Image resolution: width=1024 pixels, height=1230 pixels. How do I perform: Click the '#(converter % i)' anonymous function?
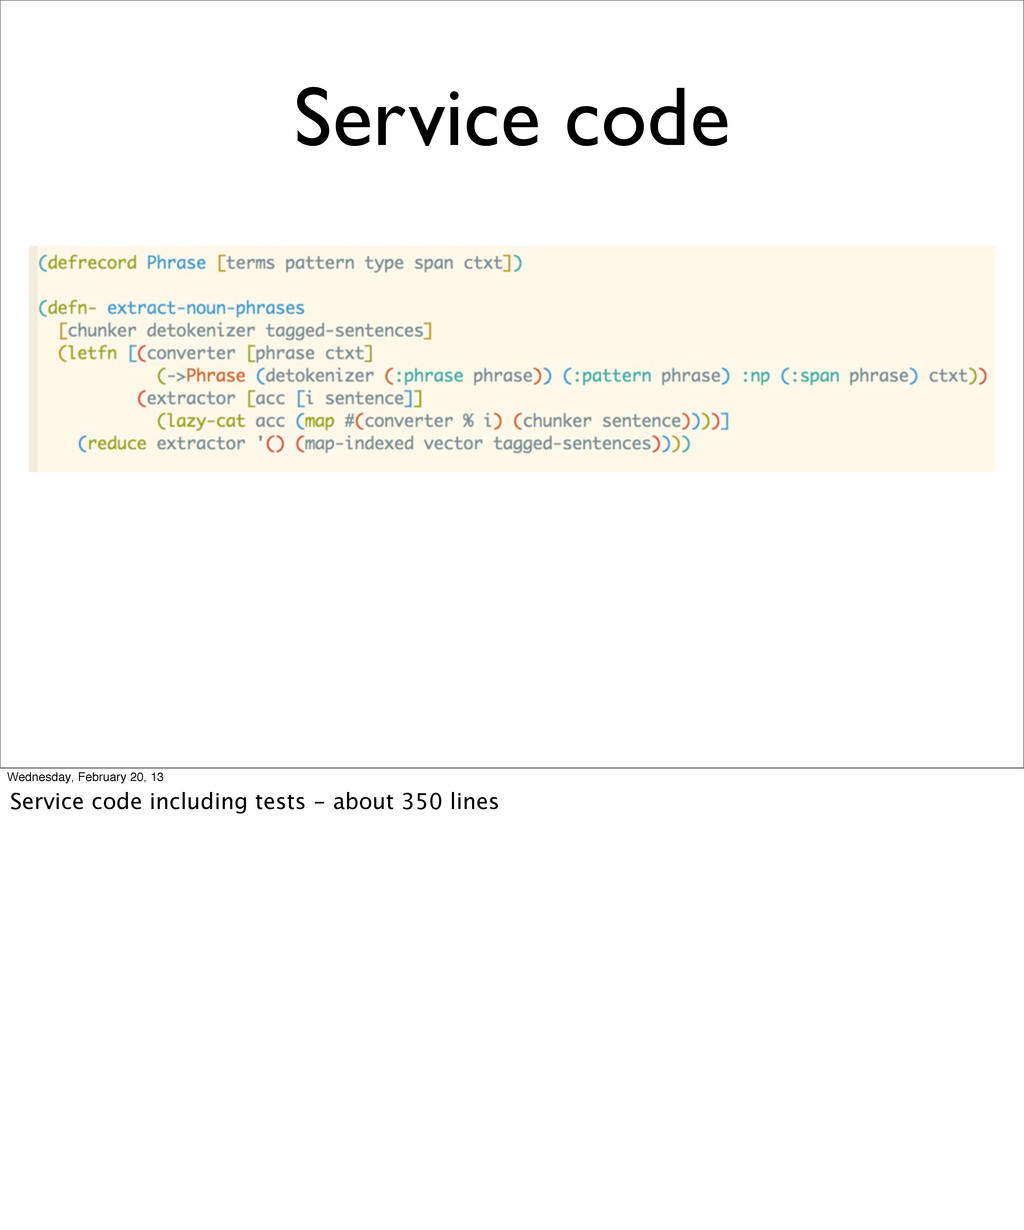(x=423, y=421)
